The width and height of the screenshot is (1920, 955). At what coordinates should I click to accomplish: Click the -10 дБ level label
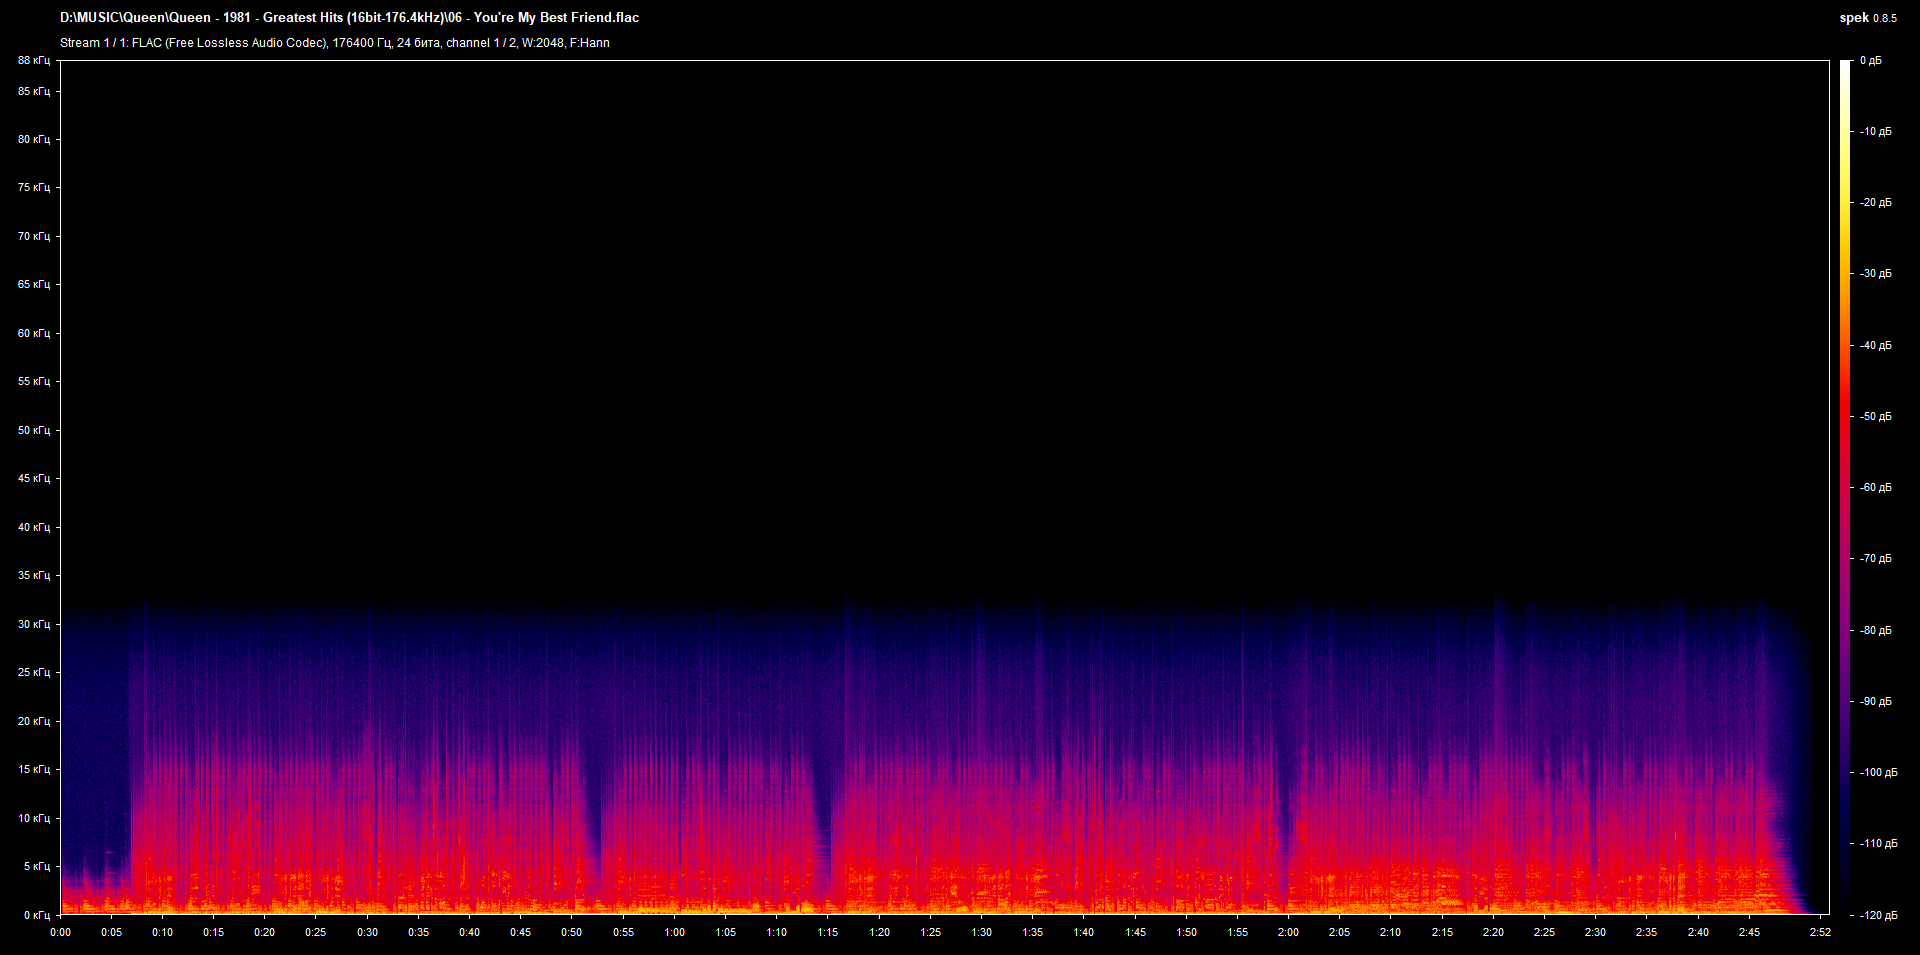1876,131
